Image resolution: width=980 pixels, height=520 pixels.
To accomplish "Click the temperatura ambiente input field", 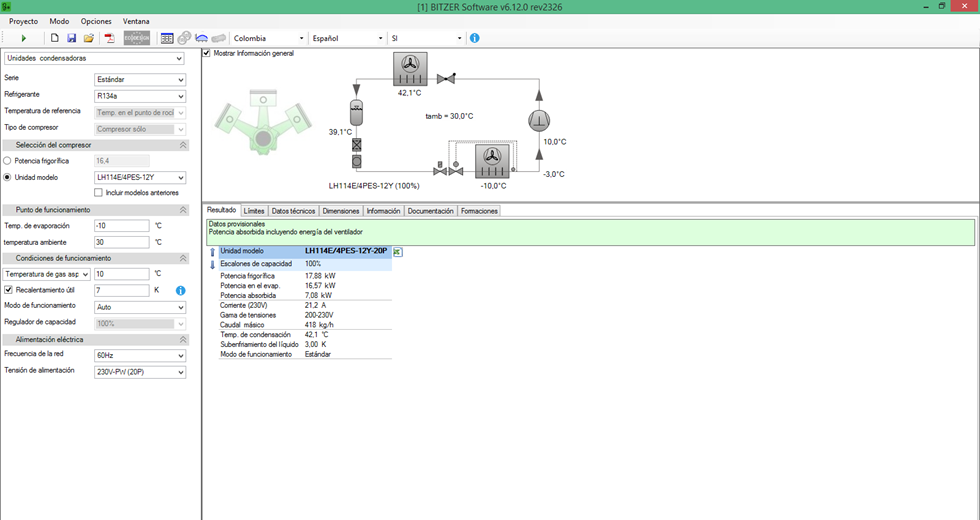I will click(122, 242).
